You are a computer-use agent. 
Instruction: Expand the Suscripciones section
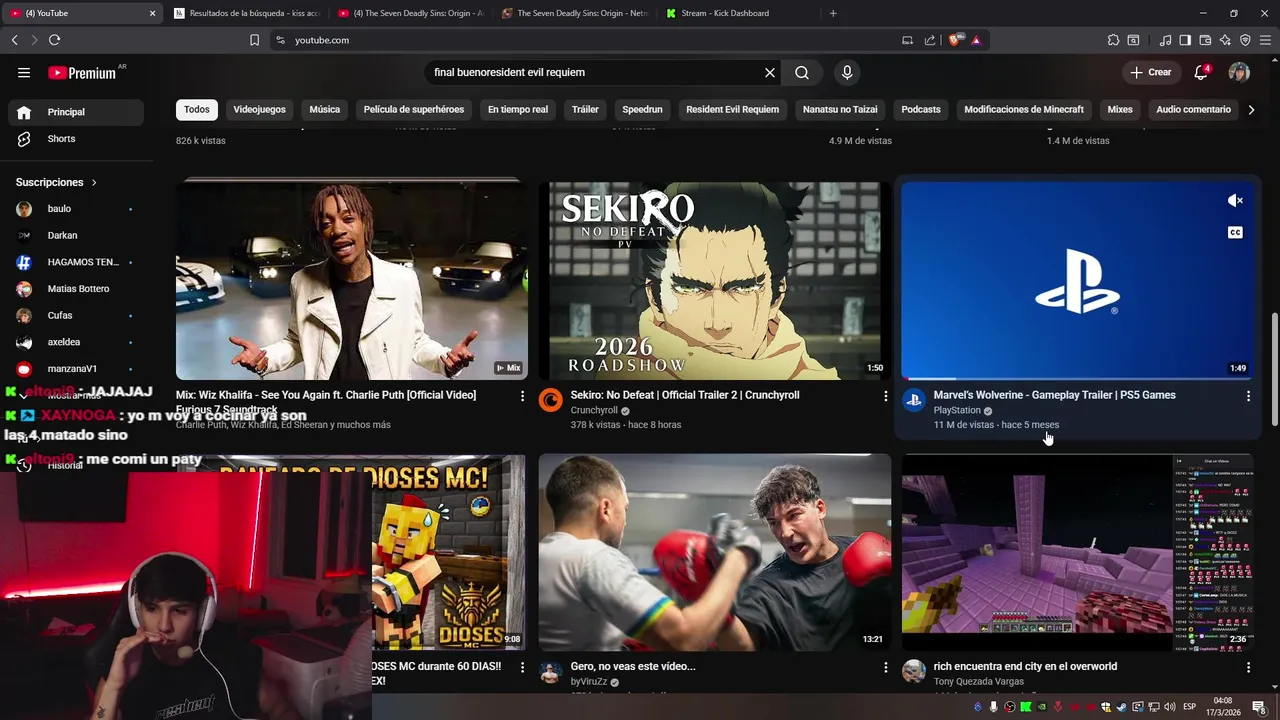point(57,182)
